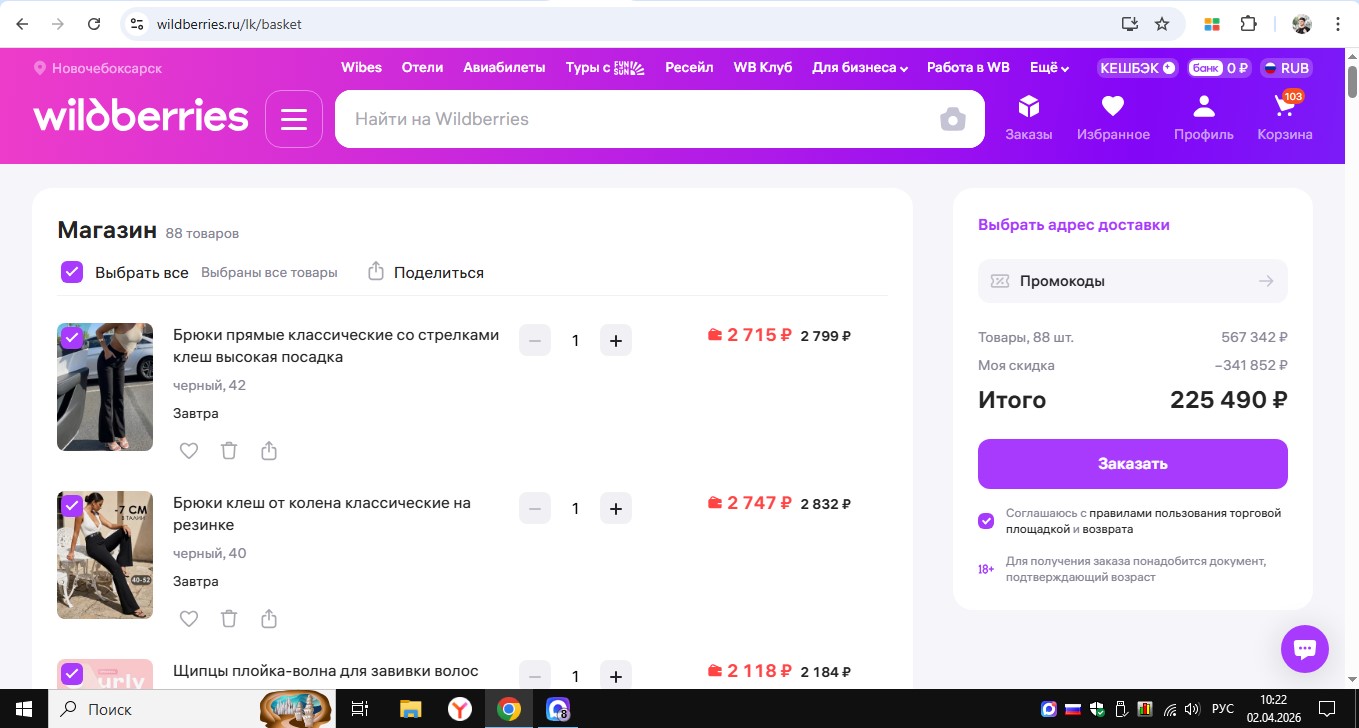Decrease quantity of Щипцы плойка-волна

point(535,676)
